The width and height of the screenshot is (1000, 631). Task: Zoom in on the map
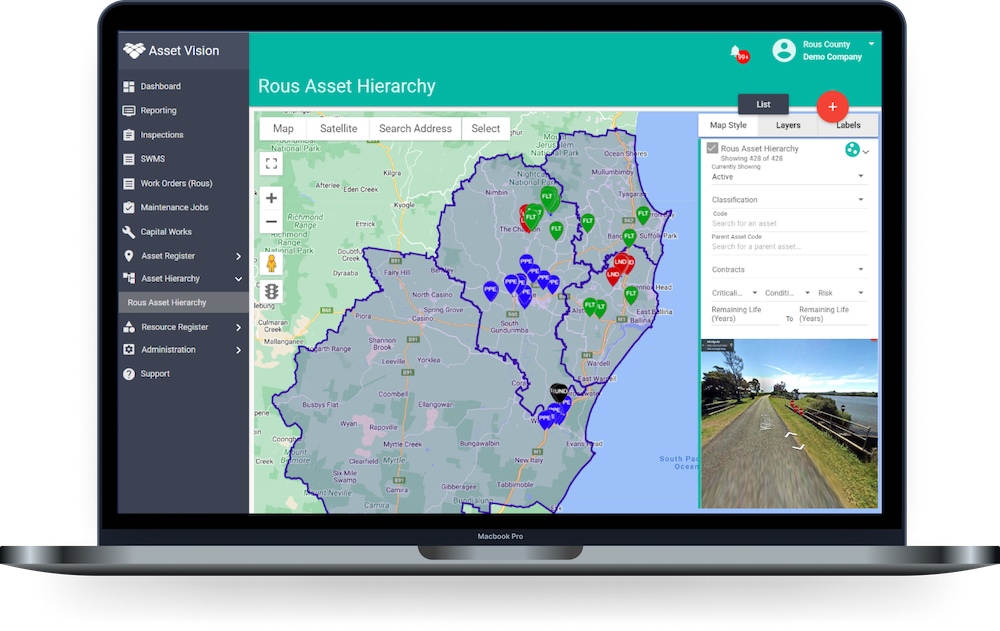point(271,198)
